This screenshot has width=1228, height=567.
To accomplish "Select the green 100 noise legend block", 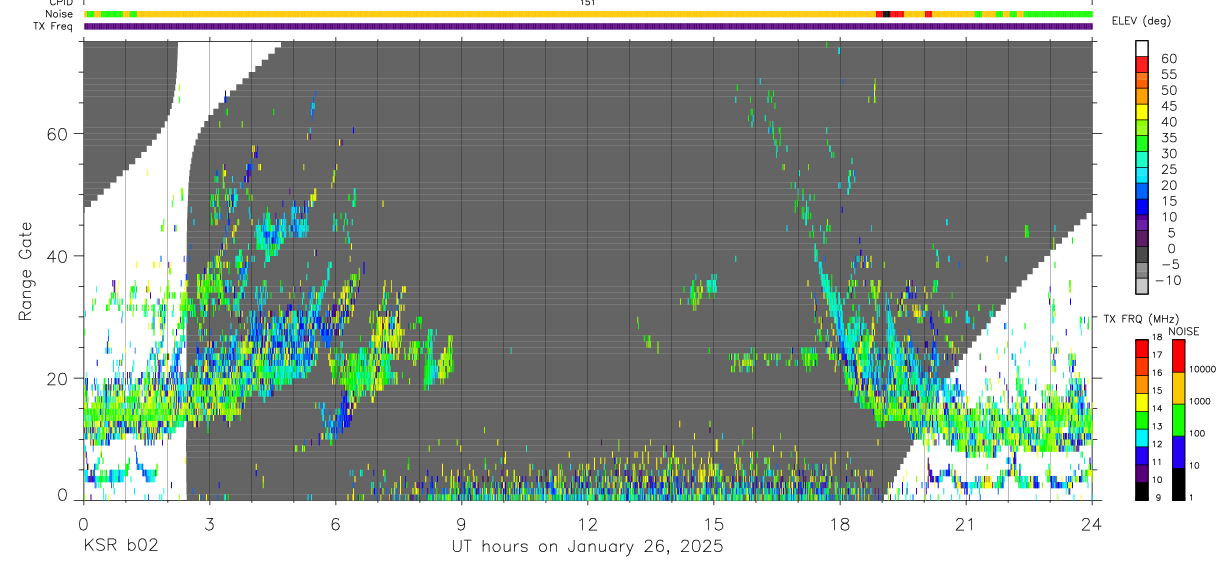I will (x=1178, y=420).
